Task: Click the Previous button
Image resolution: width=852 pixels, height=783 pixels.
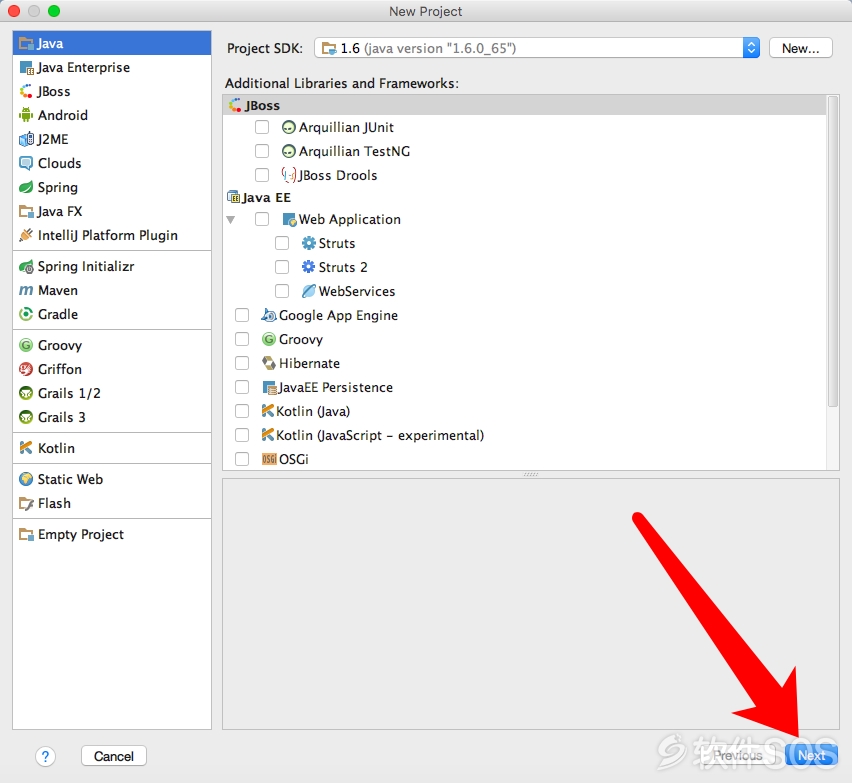Action: (737, 755)
